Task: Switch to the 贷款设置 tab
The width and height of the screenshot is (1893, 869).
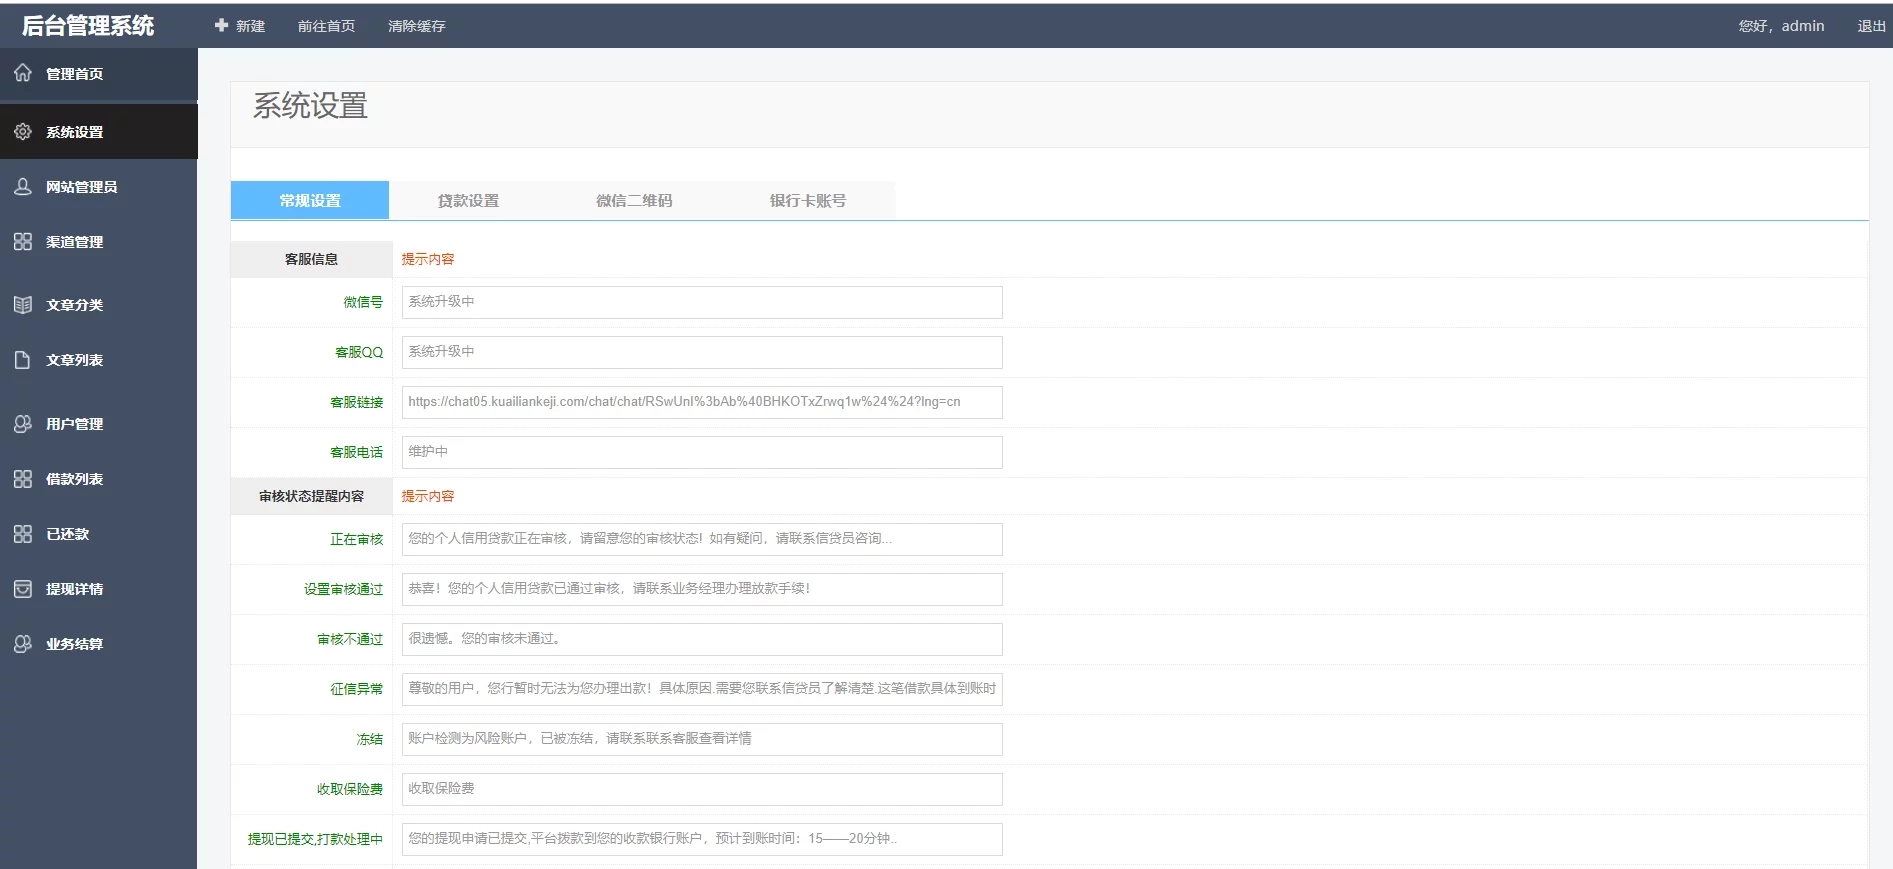Action: pos(468,201)
